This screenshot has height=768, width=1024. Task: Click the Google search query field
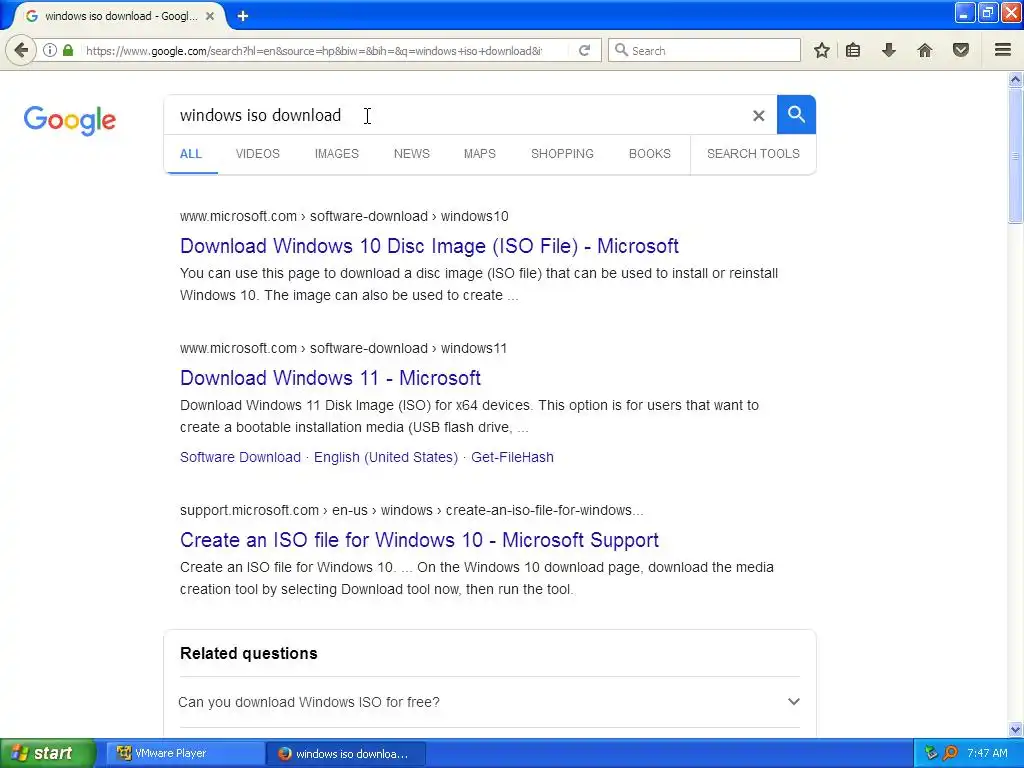[457, 115]
